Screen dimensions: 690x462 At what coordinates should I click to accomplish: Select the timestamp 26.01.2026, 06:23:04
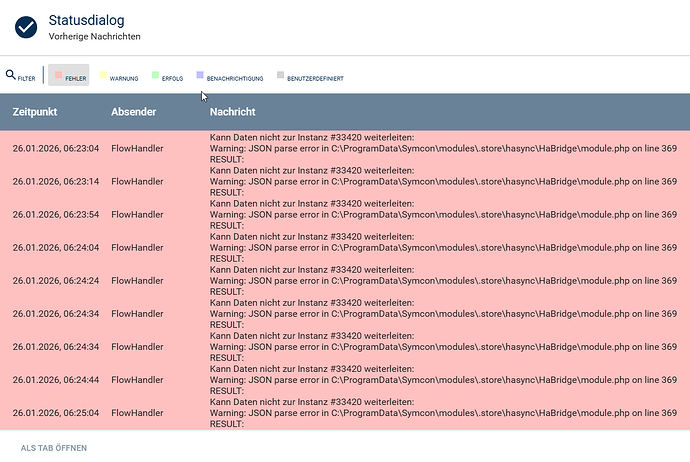[x=56, y=149]
